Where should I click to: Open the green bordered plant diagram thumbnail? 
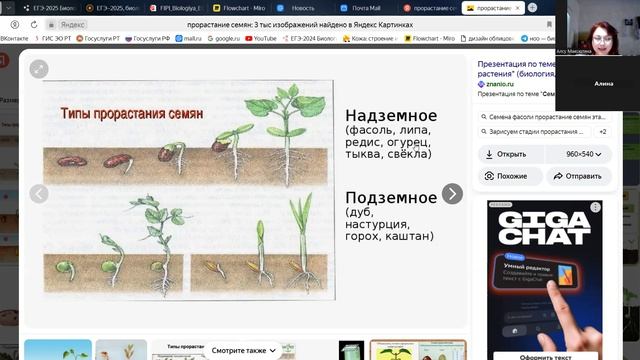[418, 349]
